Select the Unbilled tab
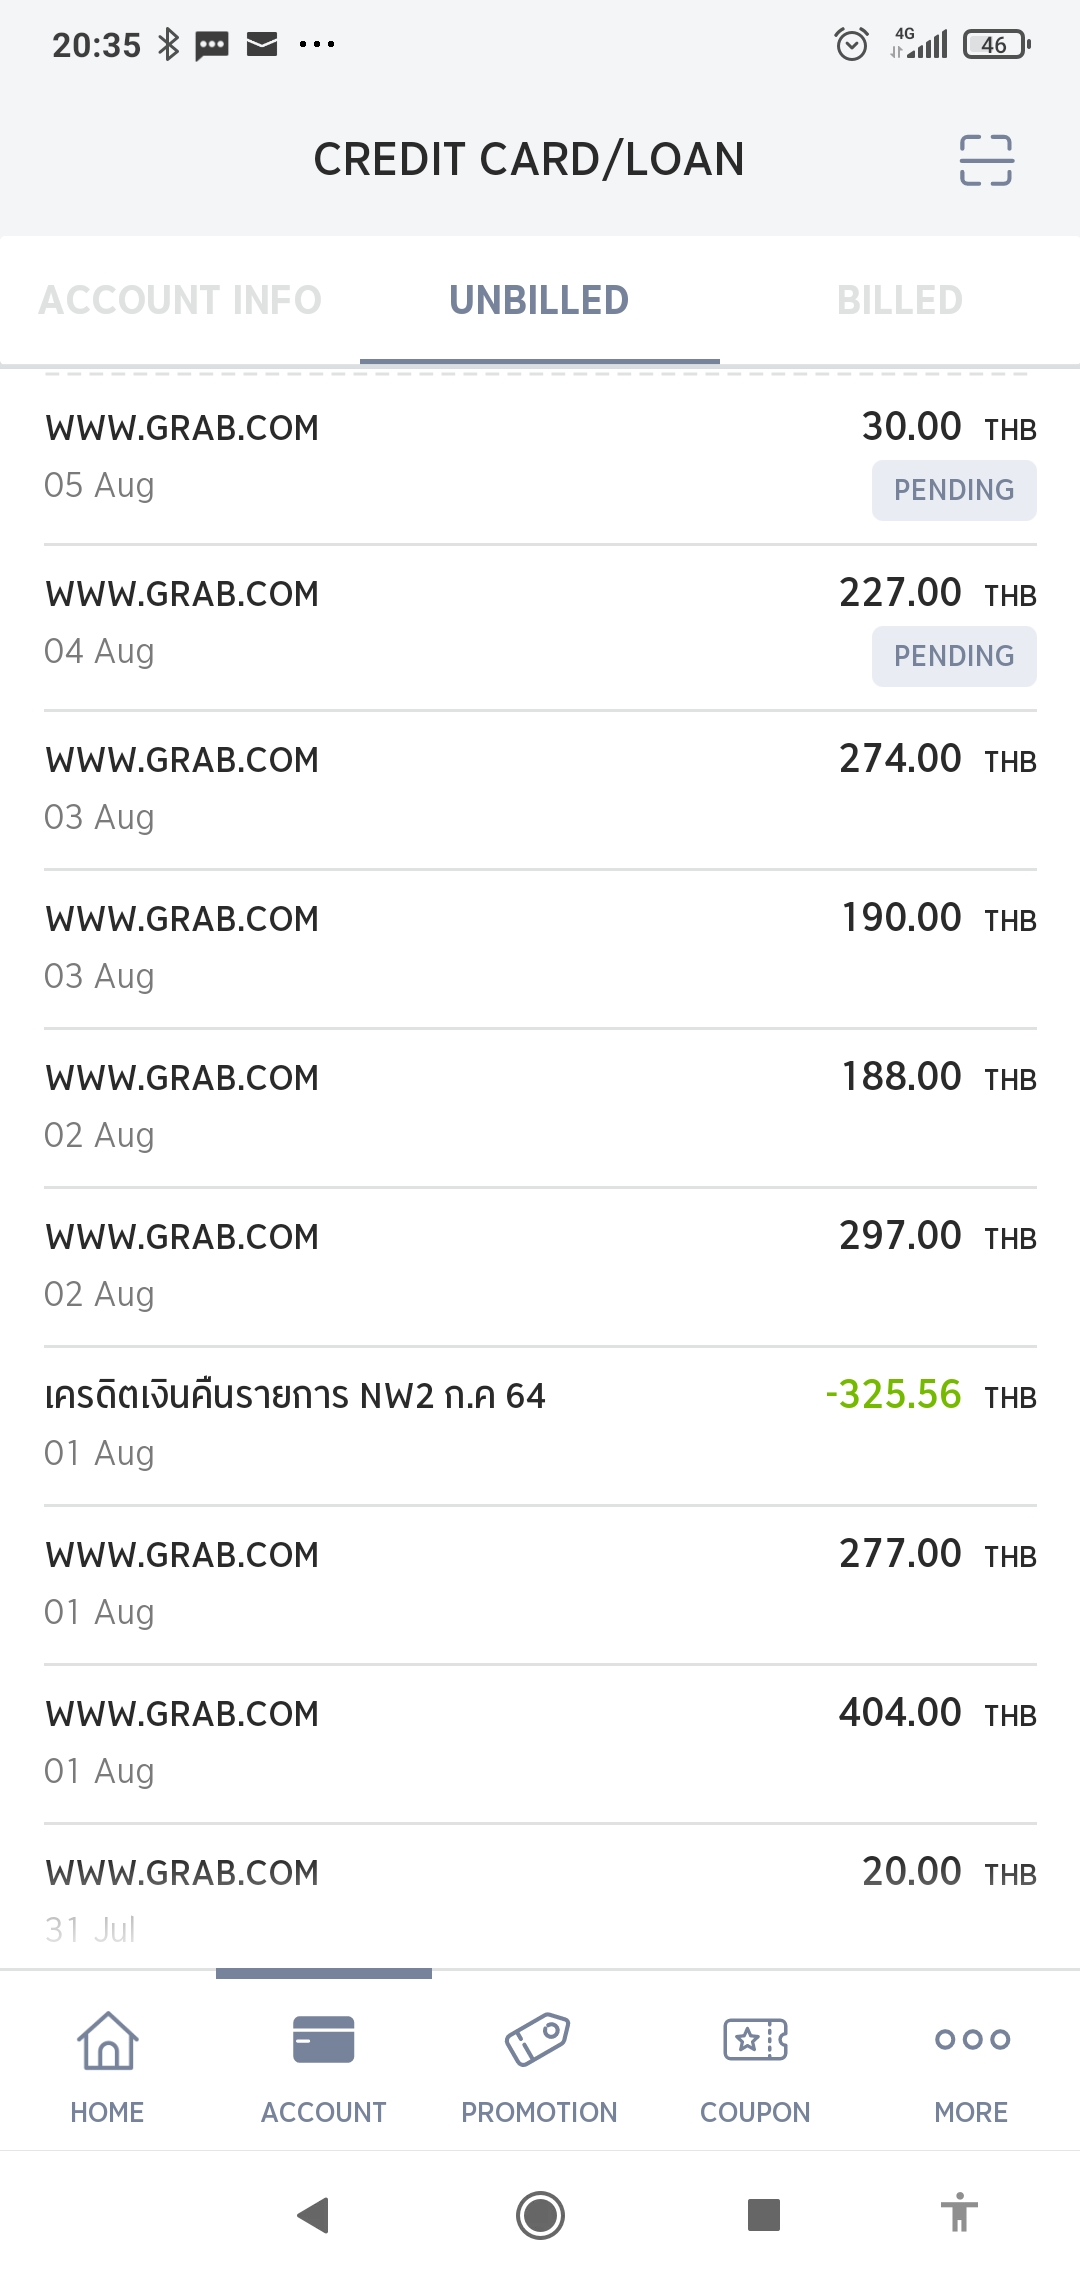This screenshot has width=1080, height=2280. [539, 300]
